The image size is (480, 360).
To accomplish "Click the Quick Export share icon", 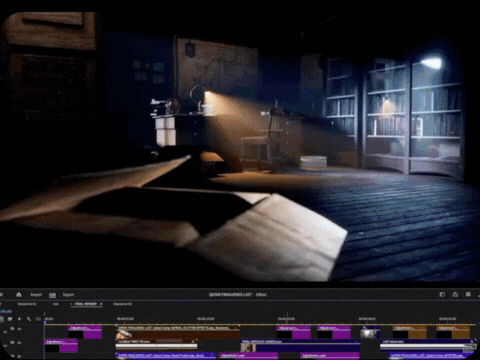I will tap(455, 294).
